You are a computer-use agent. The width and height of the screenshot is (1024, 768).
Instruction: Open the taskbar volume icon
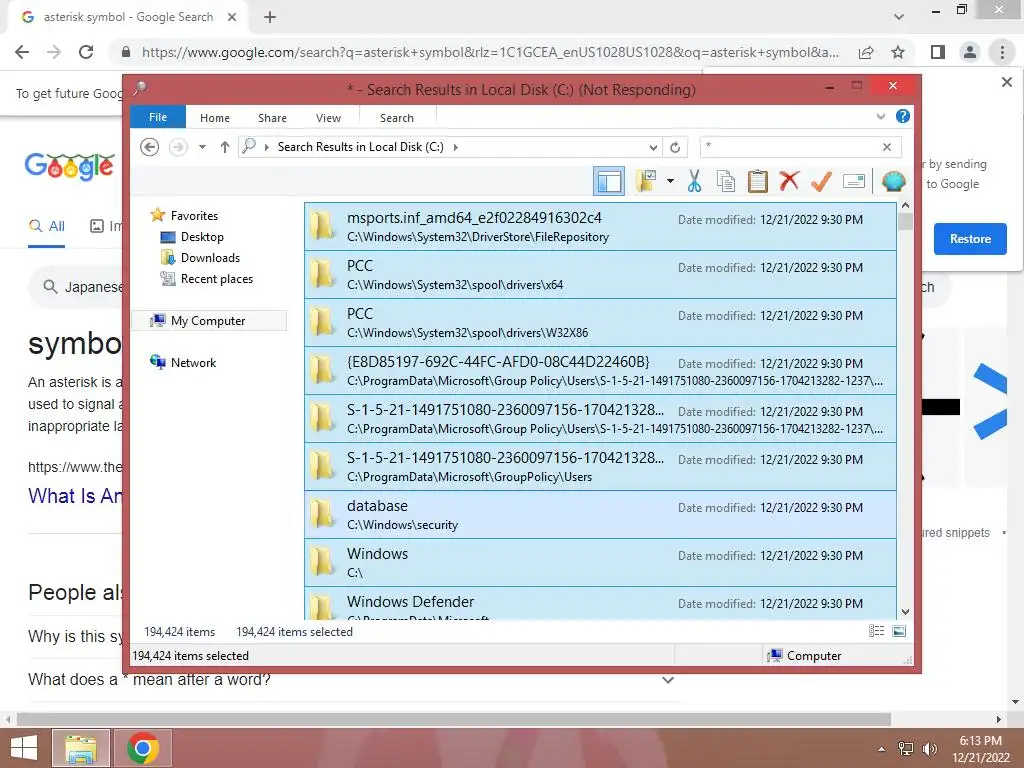(929, 749)
